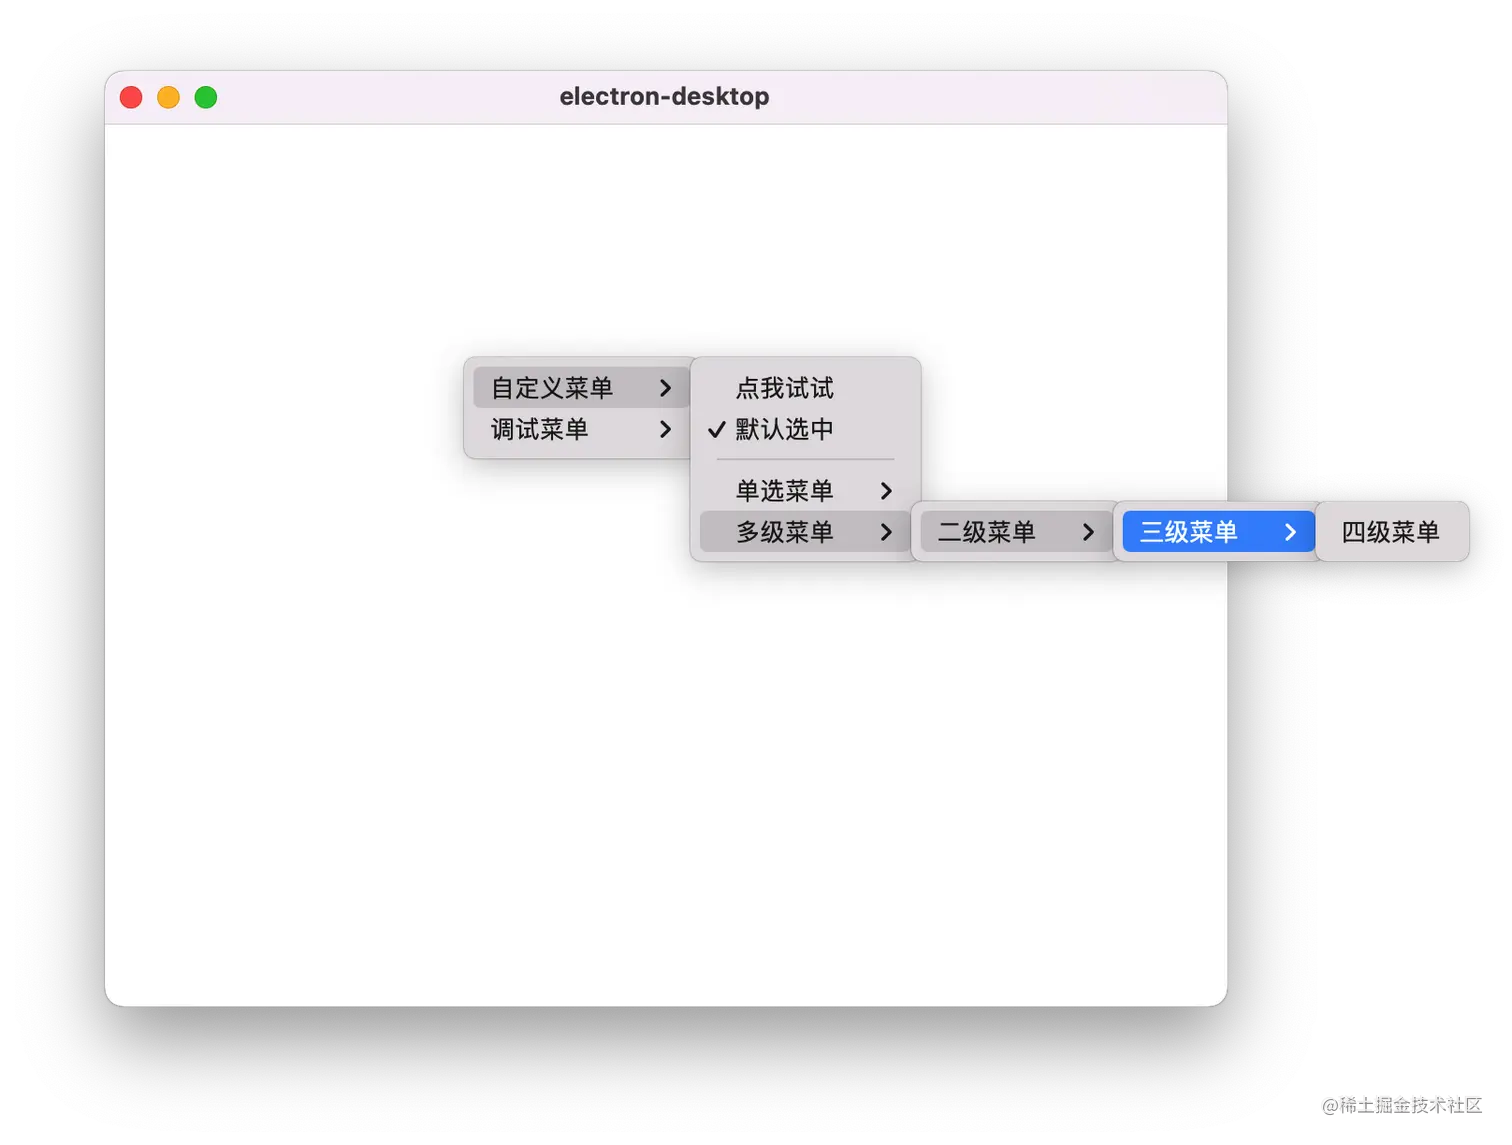Click the arrow icon on 单选菜单
Image resolution: width=1512 pixels, height=1145 pixels.
[x=886, y=491]
